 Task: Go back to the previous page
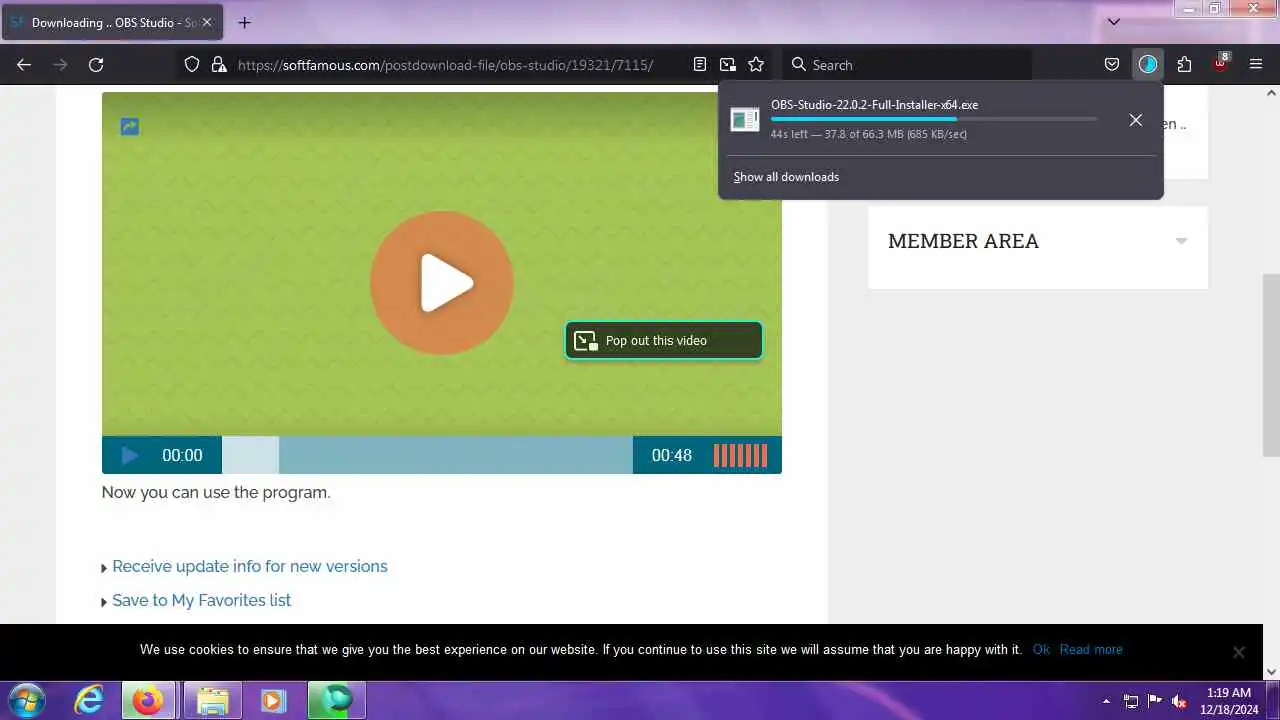(24, 64)
